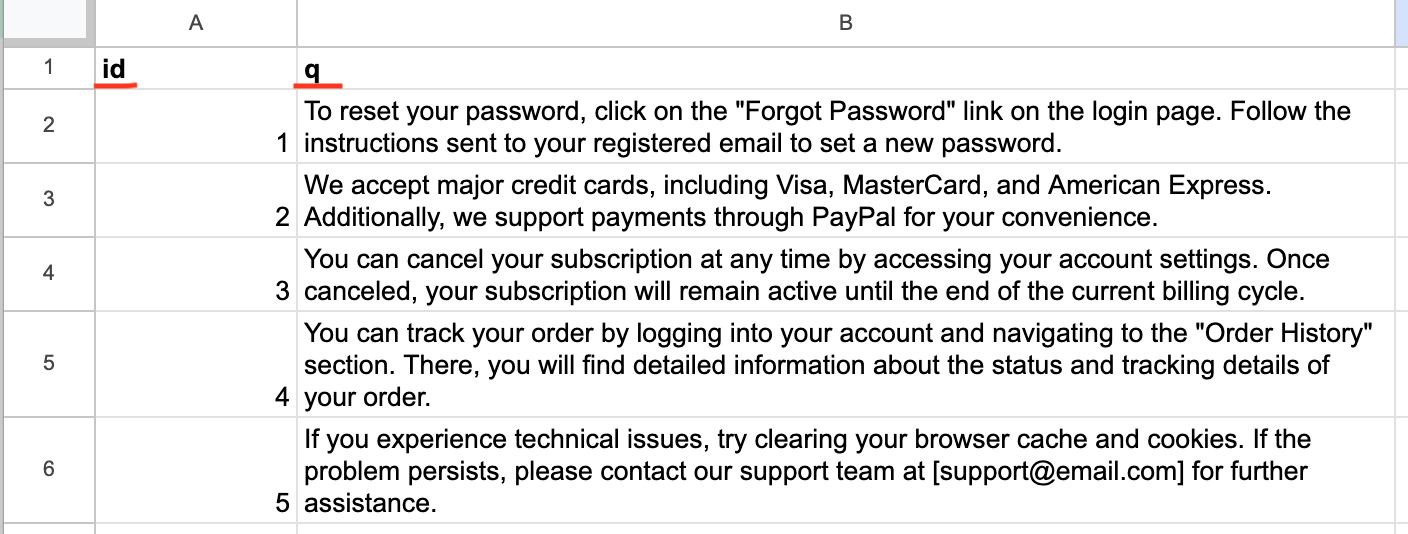Viewport: 1408px width, 534px height.
Task: Select row 1 header
Action: point(48,68)
